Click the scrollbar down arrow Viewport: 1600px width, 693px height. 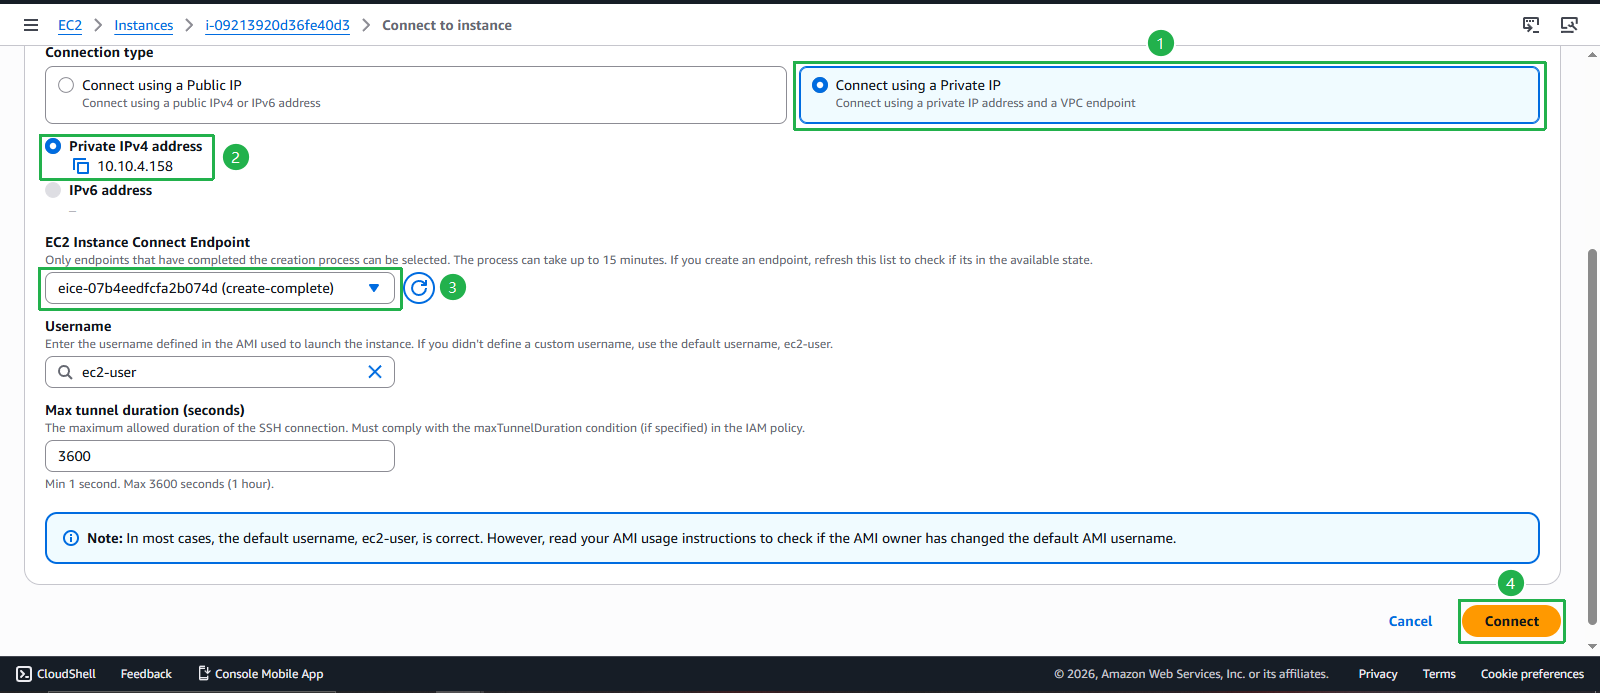1592,647
